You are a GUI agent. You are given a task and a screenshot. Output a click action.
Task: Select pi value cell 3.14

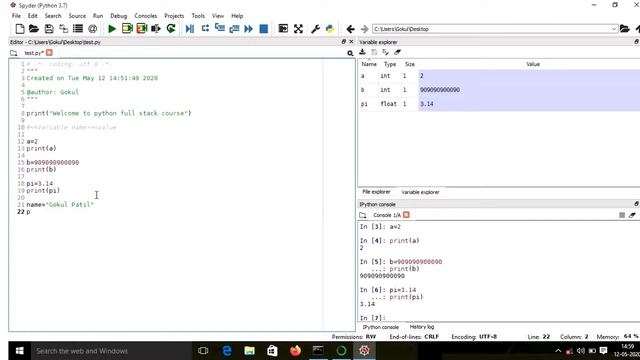[529, 104]
